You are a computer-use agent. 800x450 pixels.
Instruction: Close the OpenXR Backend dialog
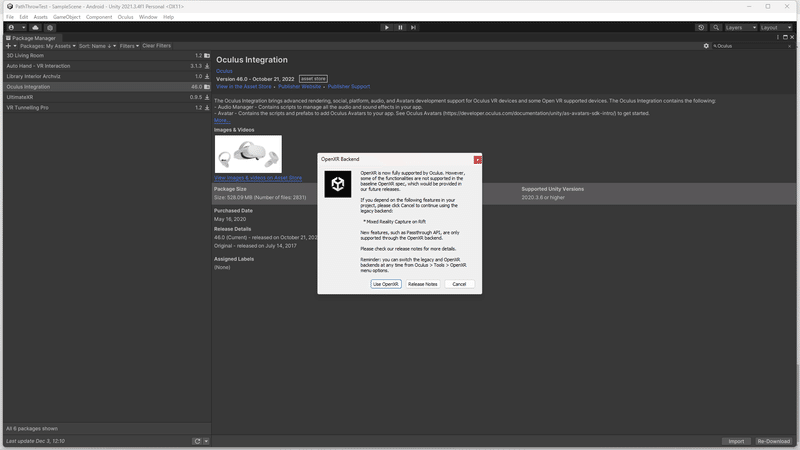click(x=478, y=160)
